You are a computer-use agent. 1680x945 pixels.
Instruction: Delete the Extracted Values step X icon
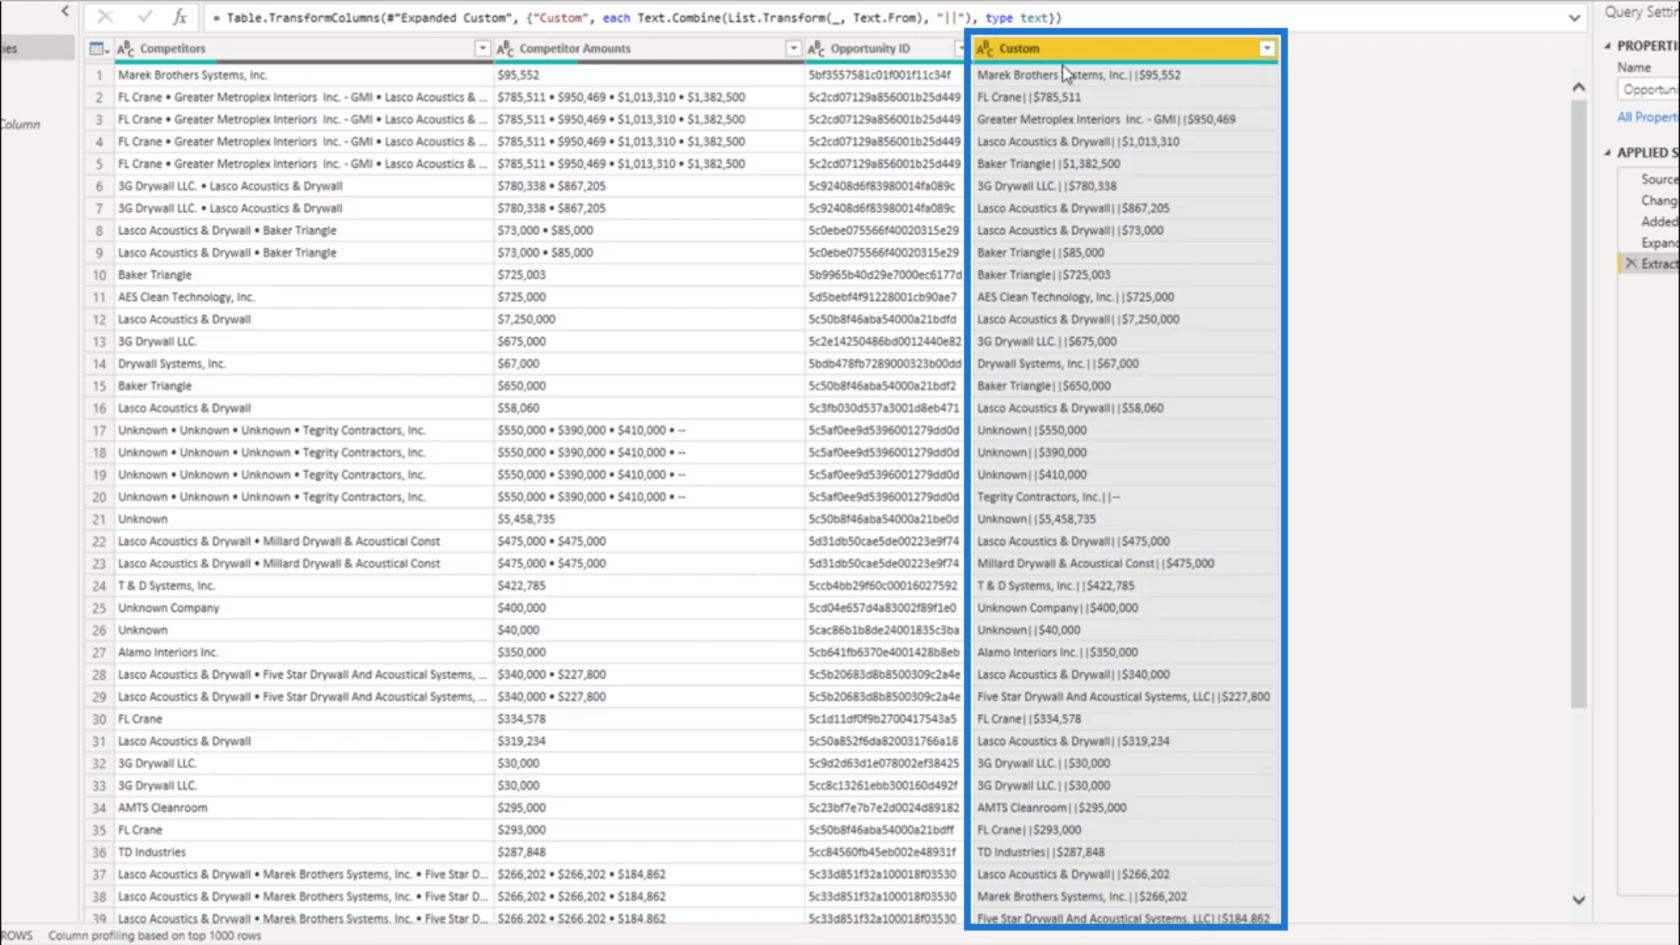(1631, 263)
